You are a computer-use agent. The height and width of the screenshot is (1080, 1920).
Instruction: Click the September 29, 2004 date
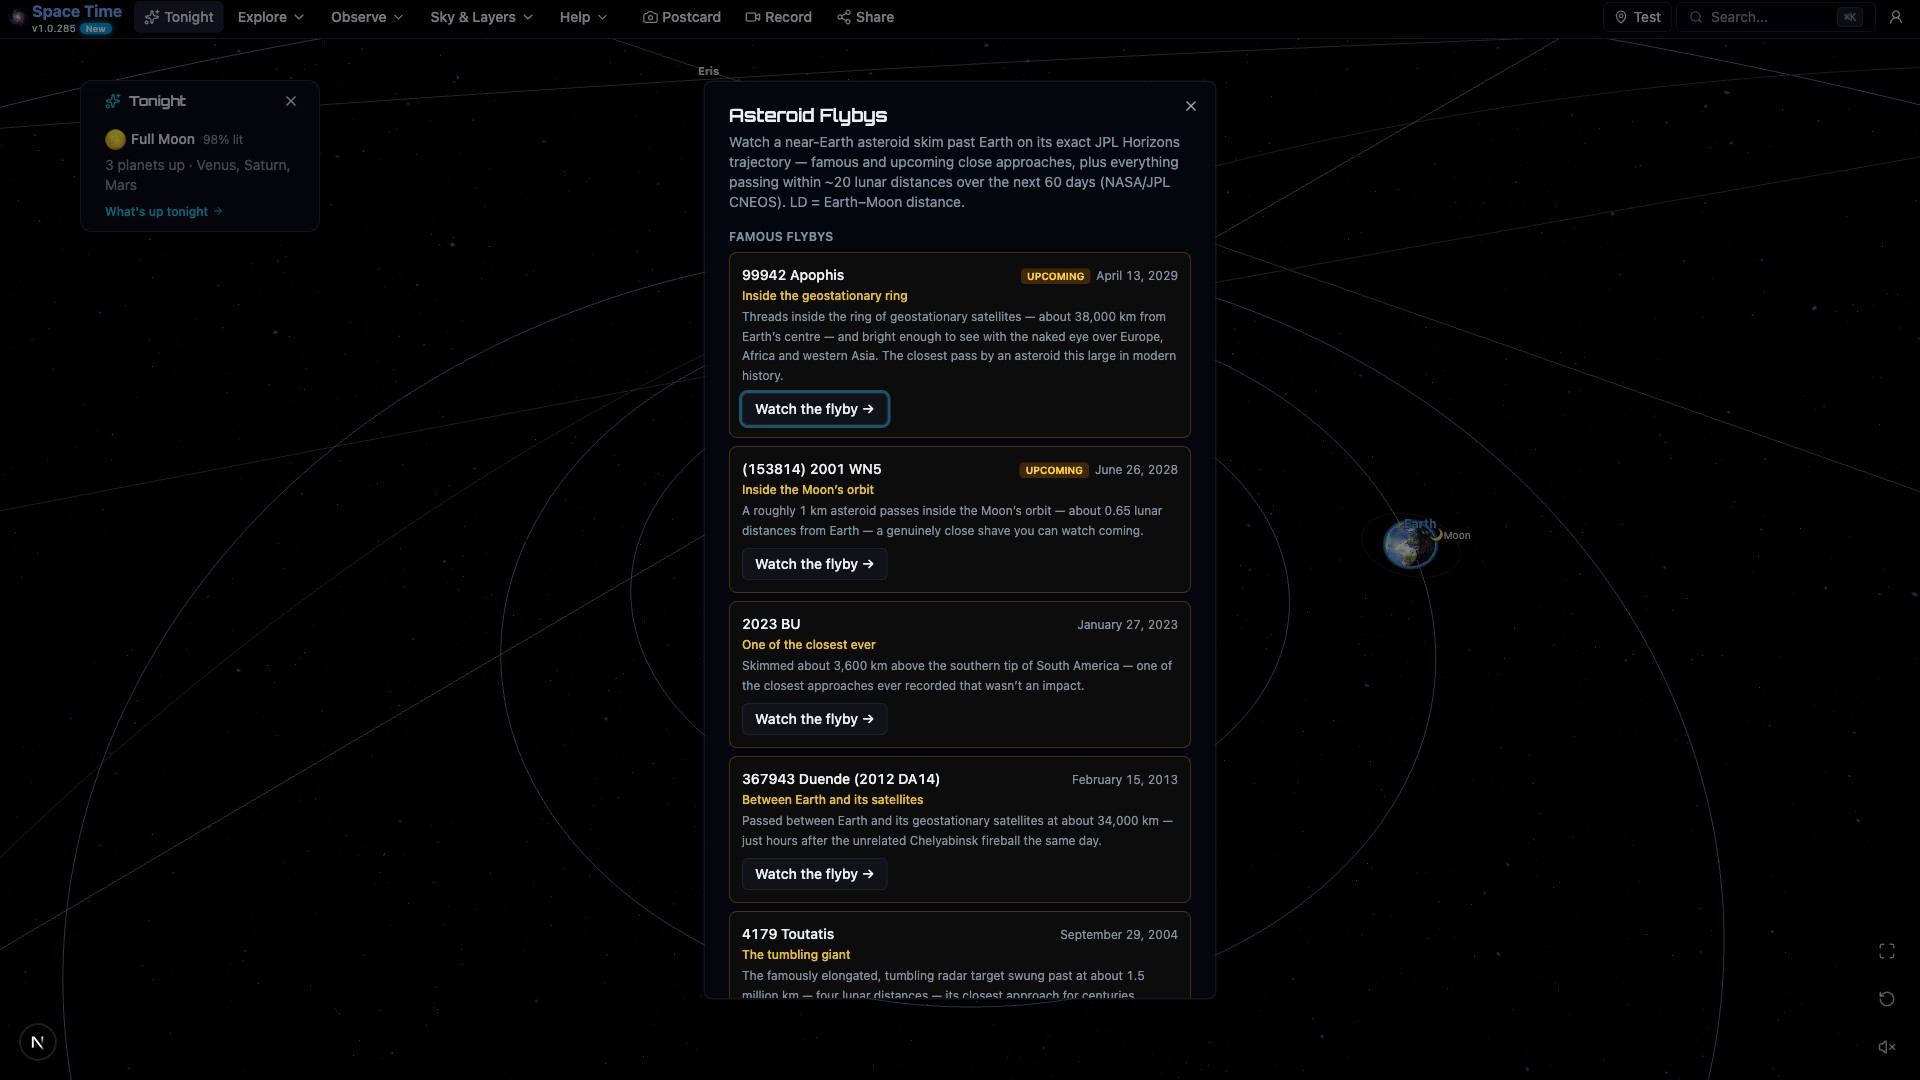point(1118,935)
